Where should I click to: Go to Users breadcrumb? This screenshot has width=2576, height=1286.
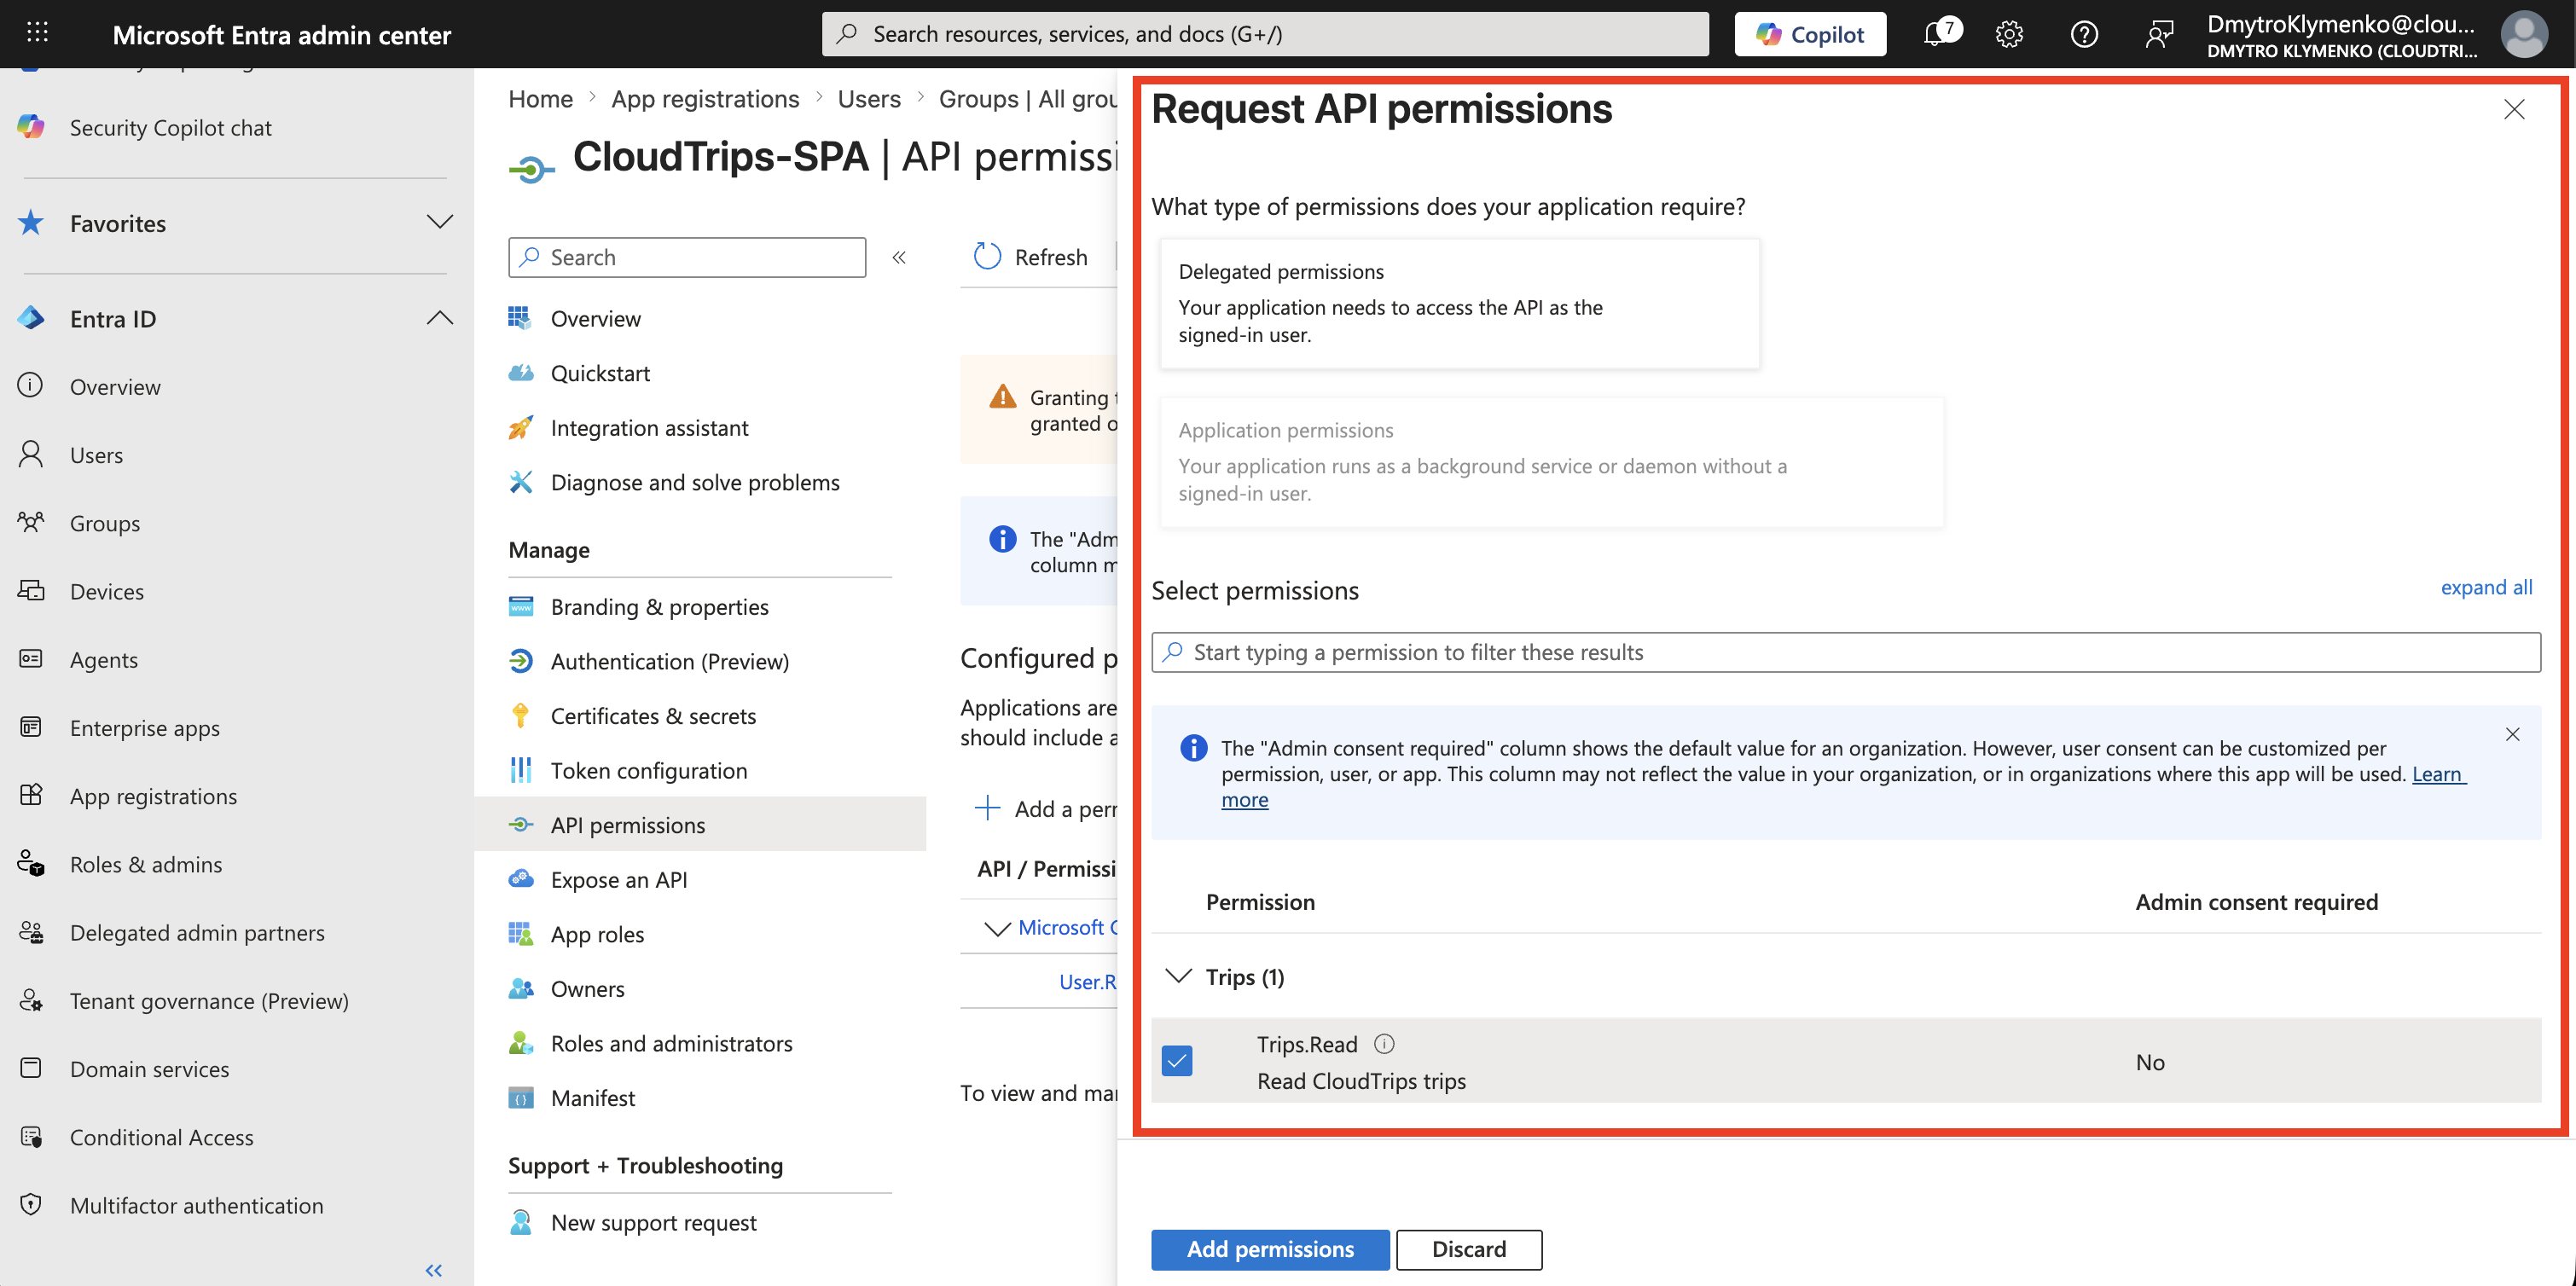coord(869,98)
